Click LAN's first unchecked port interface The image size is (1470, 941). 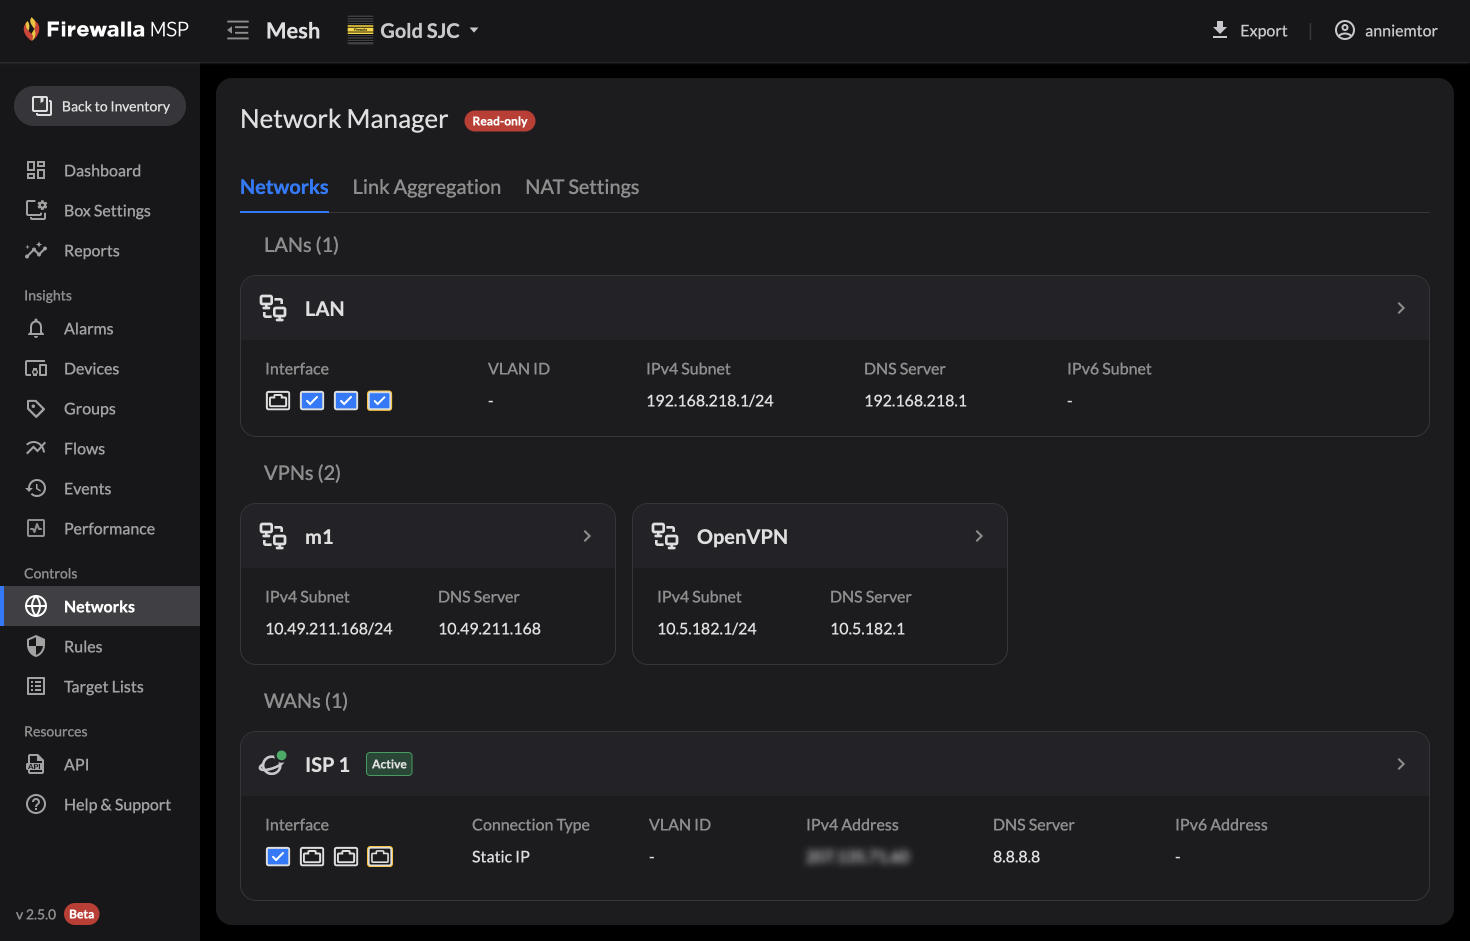(x=278, y=401)
